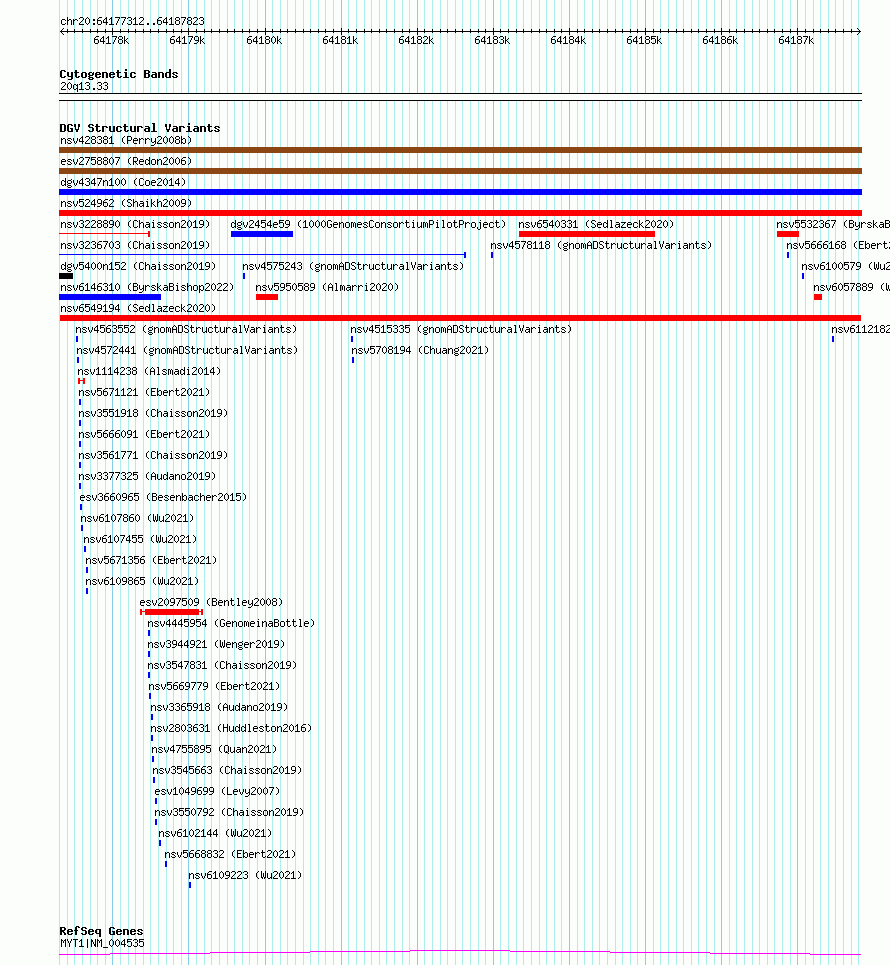Open esv2097509 (Bentley2008) label
Image resolution: width=890 pixels, height=965 pixels.
(211, 602)
